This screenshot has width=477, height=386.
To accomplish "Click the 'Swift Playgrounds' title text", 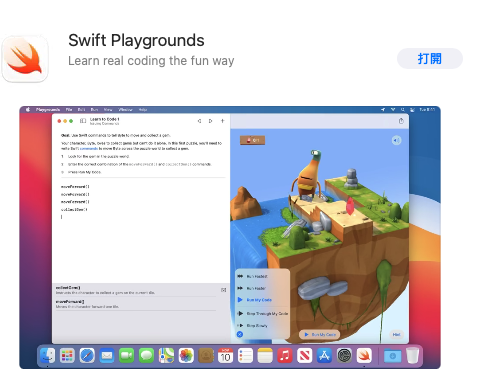I will click(136, 41).
